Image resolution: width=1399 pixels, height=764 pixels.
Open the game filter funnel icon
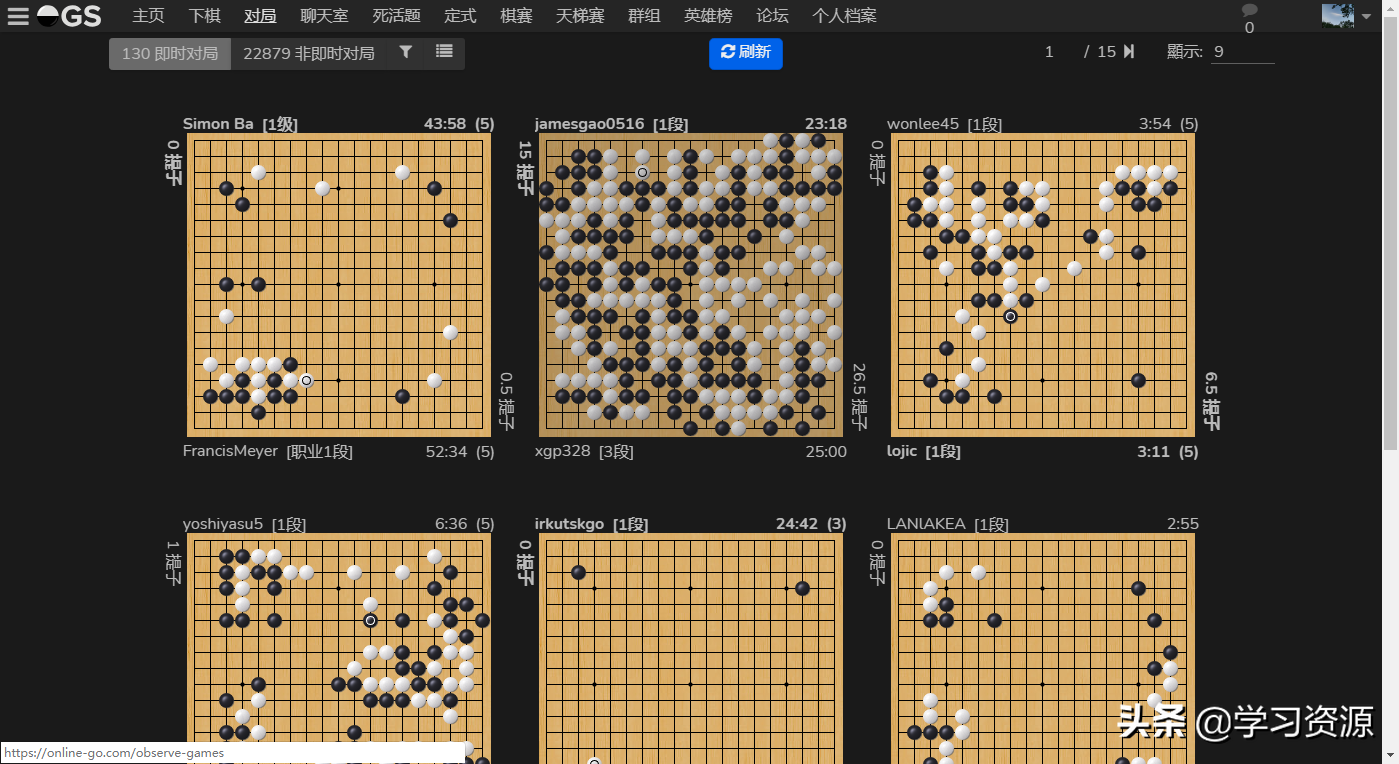(x=406, y=53)
